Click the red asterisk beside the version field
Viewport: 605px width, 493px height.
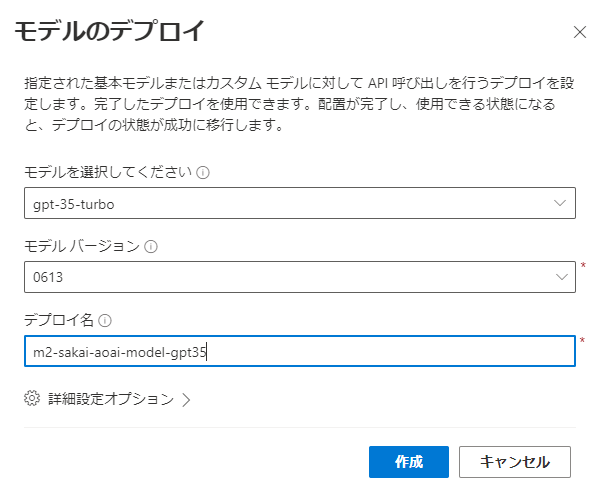(583, 266)
